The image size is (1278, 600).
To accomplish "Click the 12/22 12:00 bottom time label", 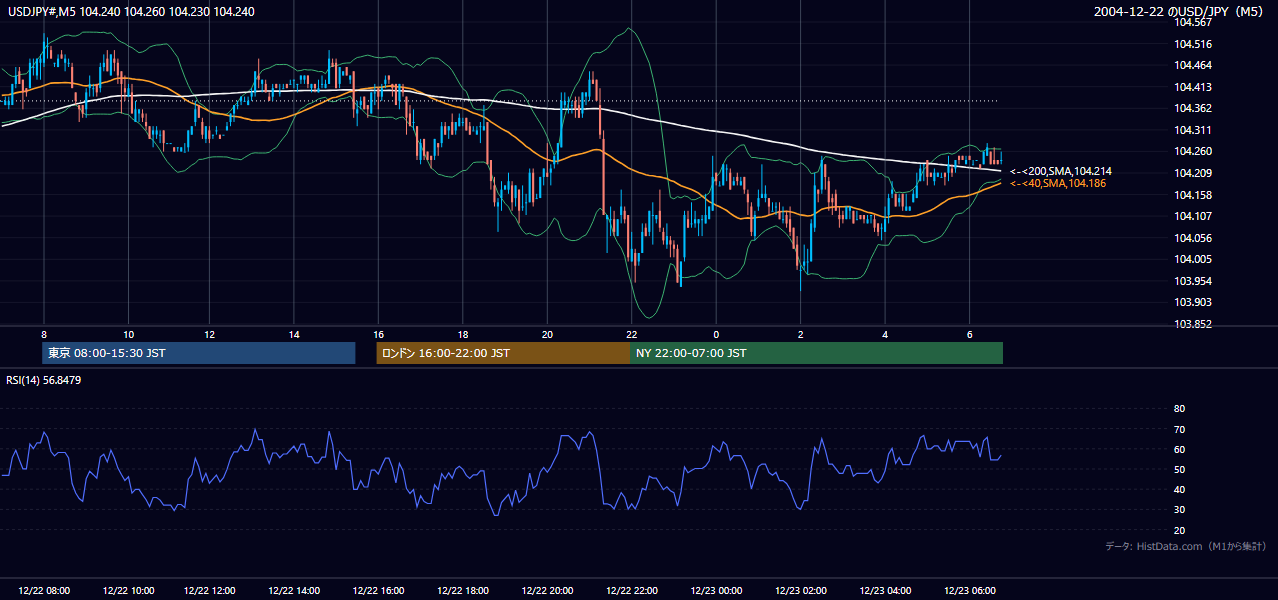I will click(212, 590).
